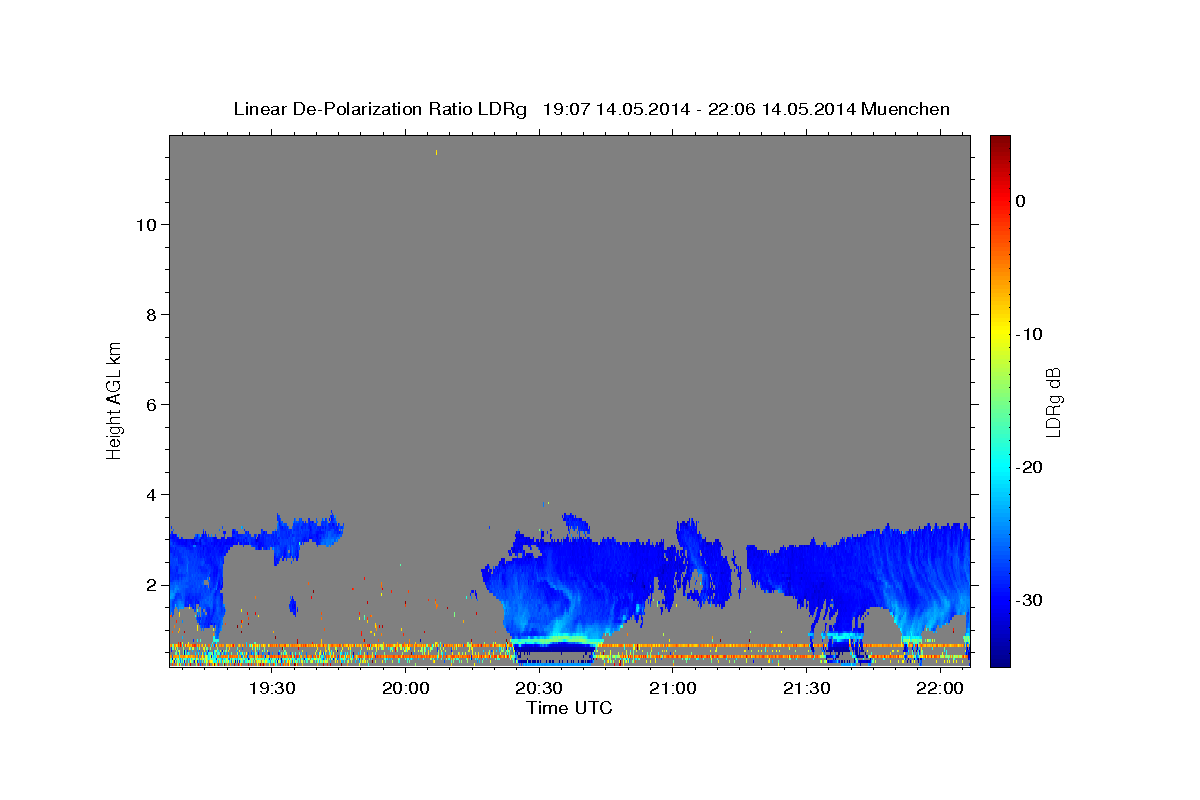
Task: Click the 20:30 time tick label
Action: (x=539, y=688)
